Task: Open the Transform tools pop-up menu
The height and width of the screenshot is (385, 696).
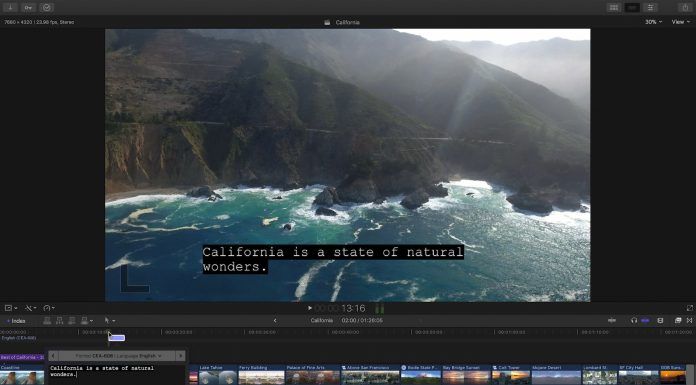Action: pyautogui.click(x=11, y=308)
